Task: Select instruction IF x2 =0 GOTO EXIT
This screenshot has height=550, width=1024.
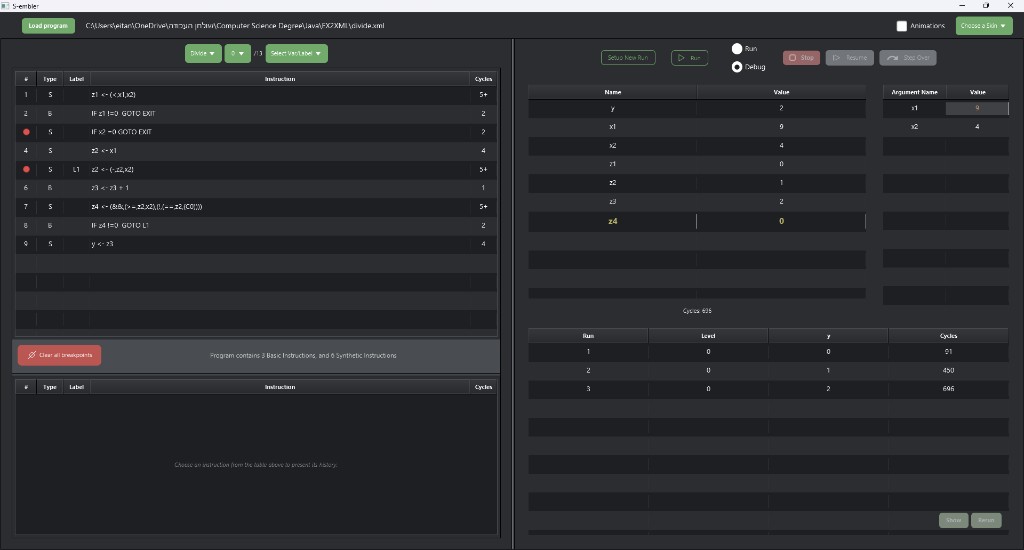Action: (256, 132)
